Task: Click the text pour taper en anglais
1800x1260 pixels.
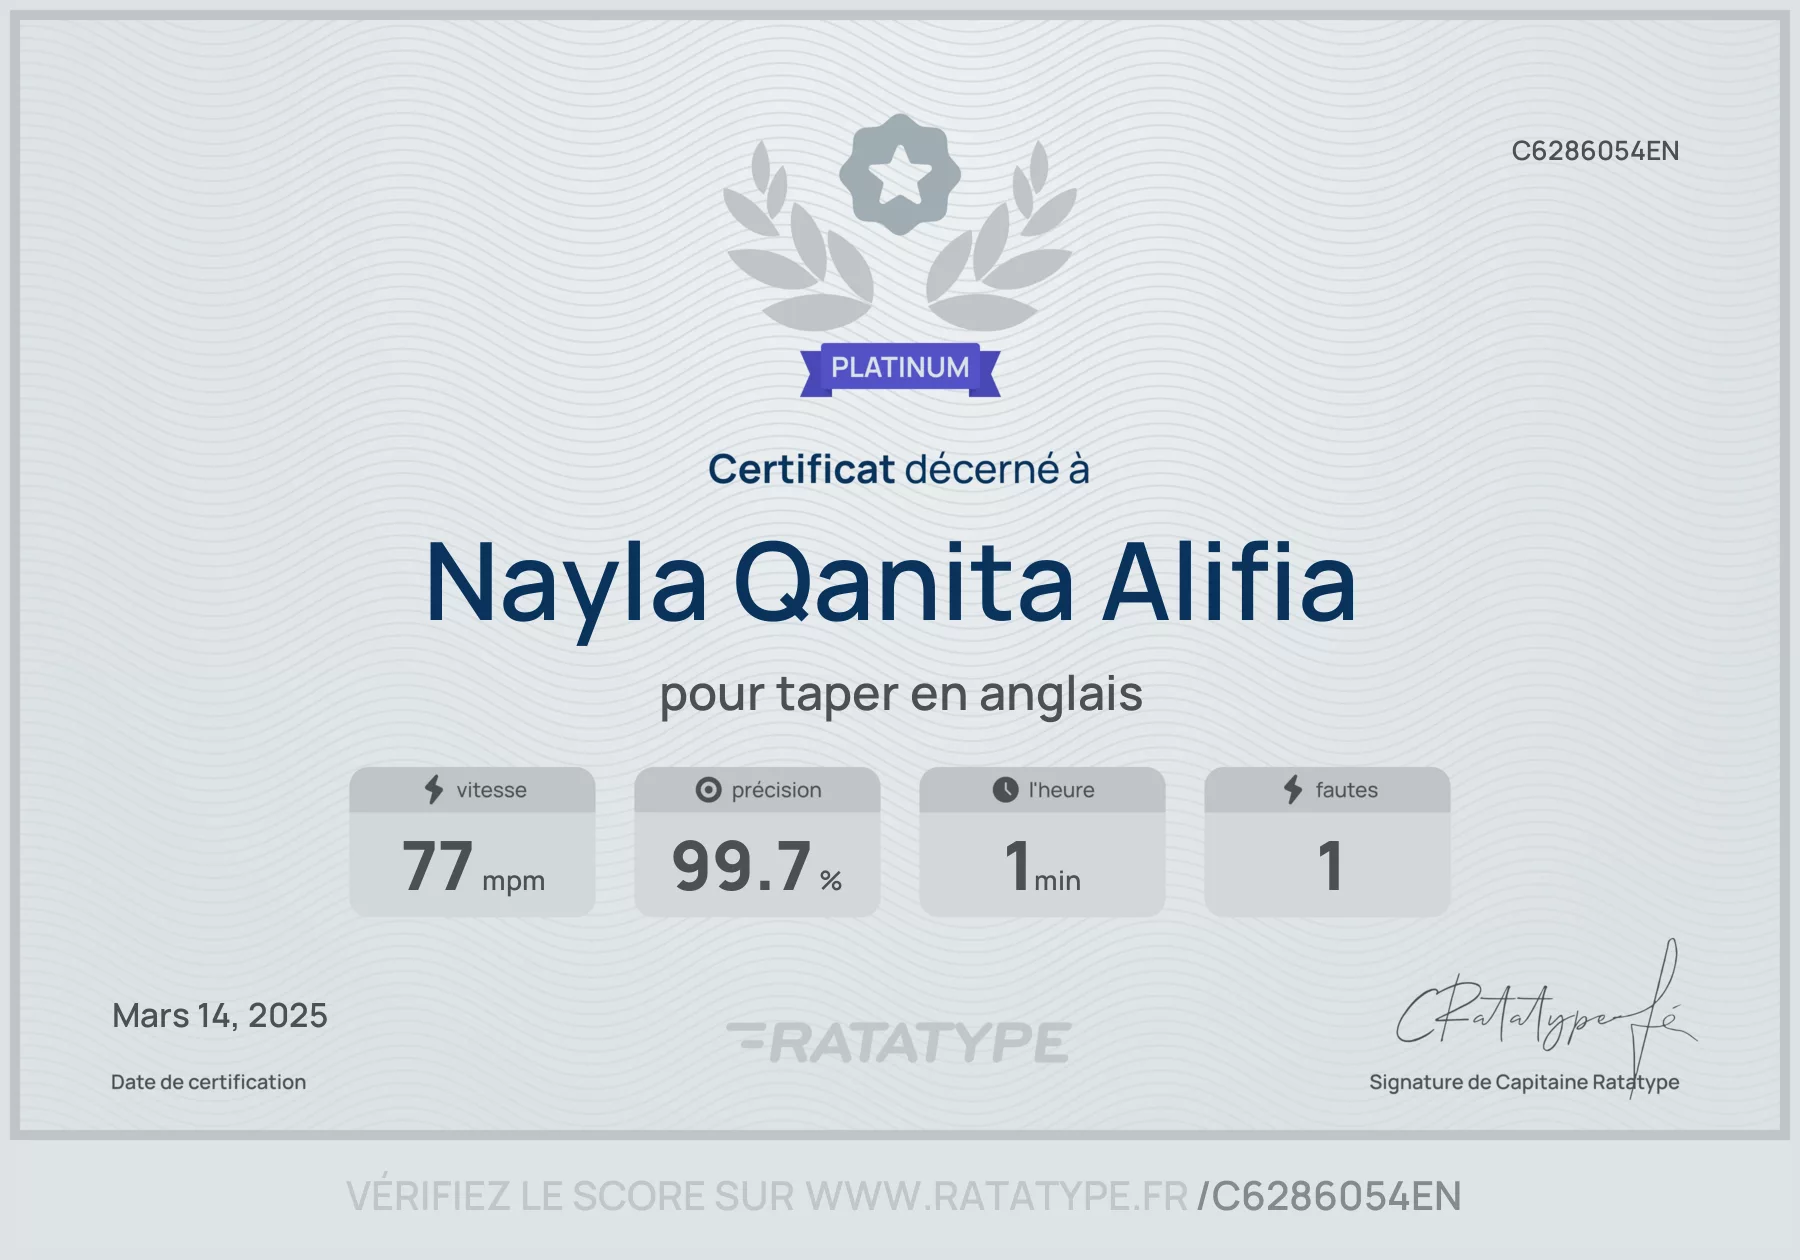Action: tap(901, 695)
